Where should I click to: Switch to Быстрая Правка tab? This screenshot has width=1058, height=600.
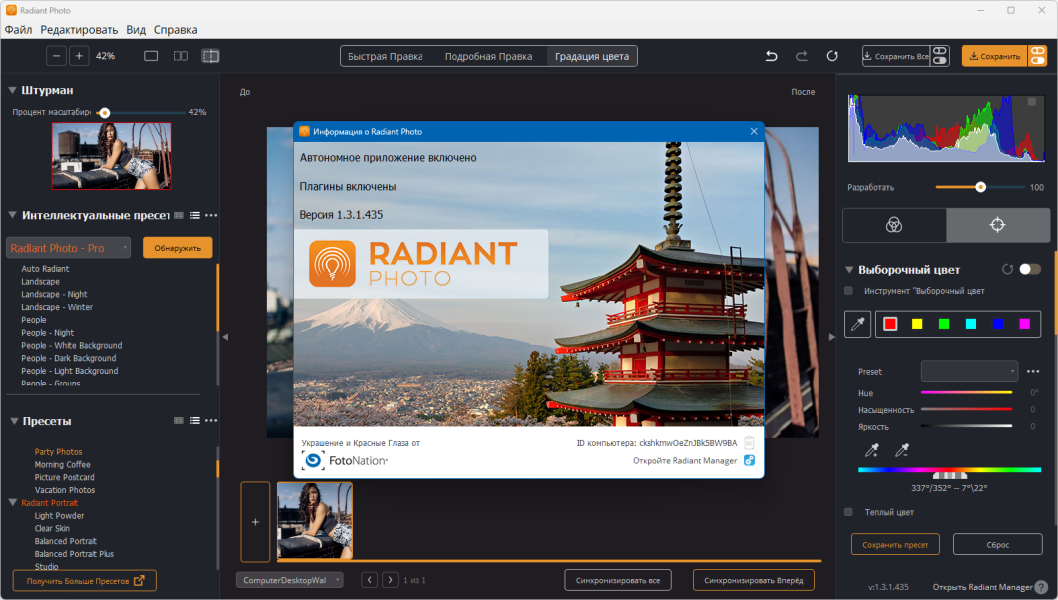click(x=385, y=56)
